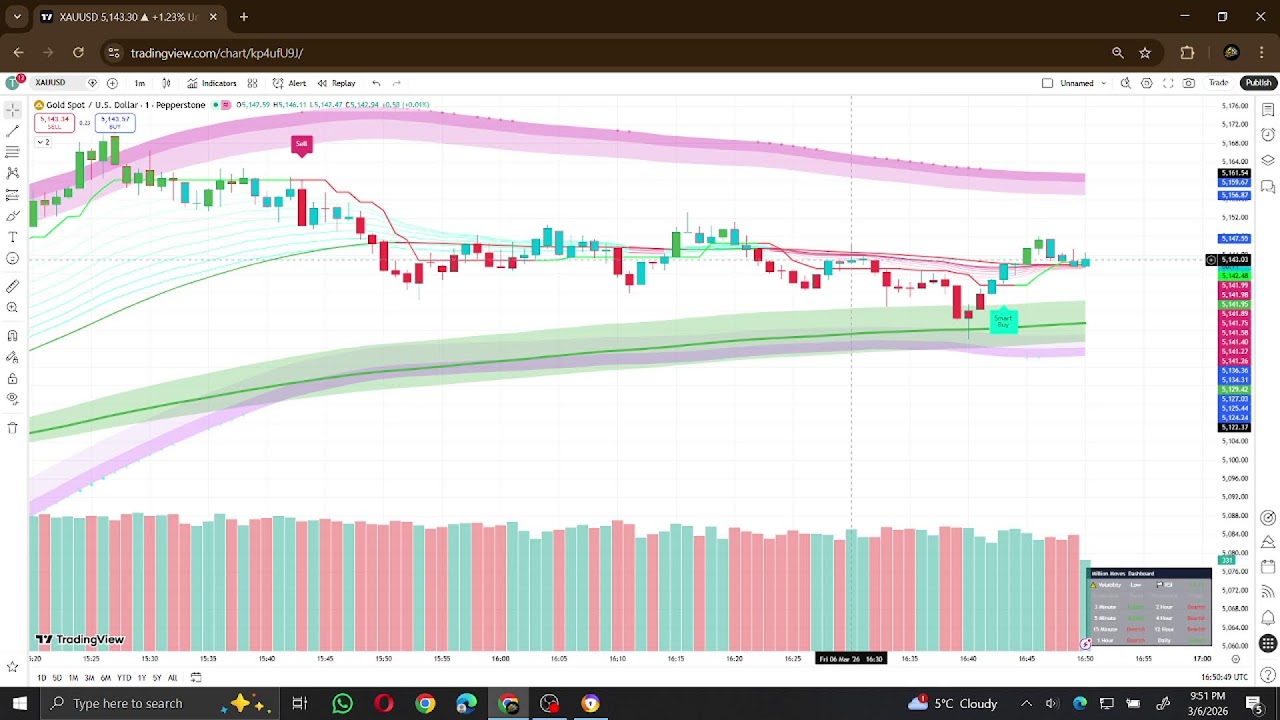Toggle the pink indicator status pill in legend
The image size is (1280, 720).
tap(226, 105)
